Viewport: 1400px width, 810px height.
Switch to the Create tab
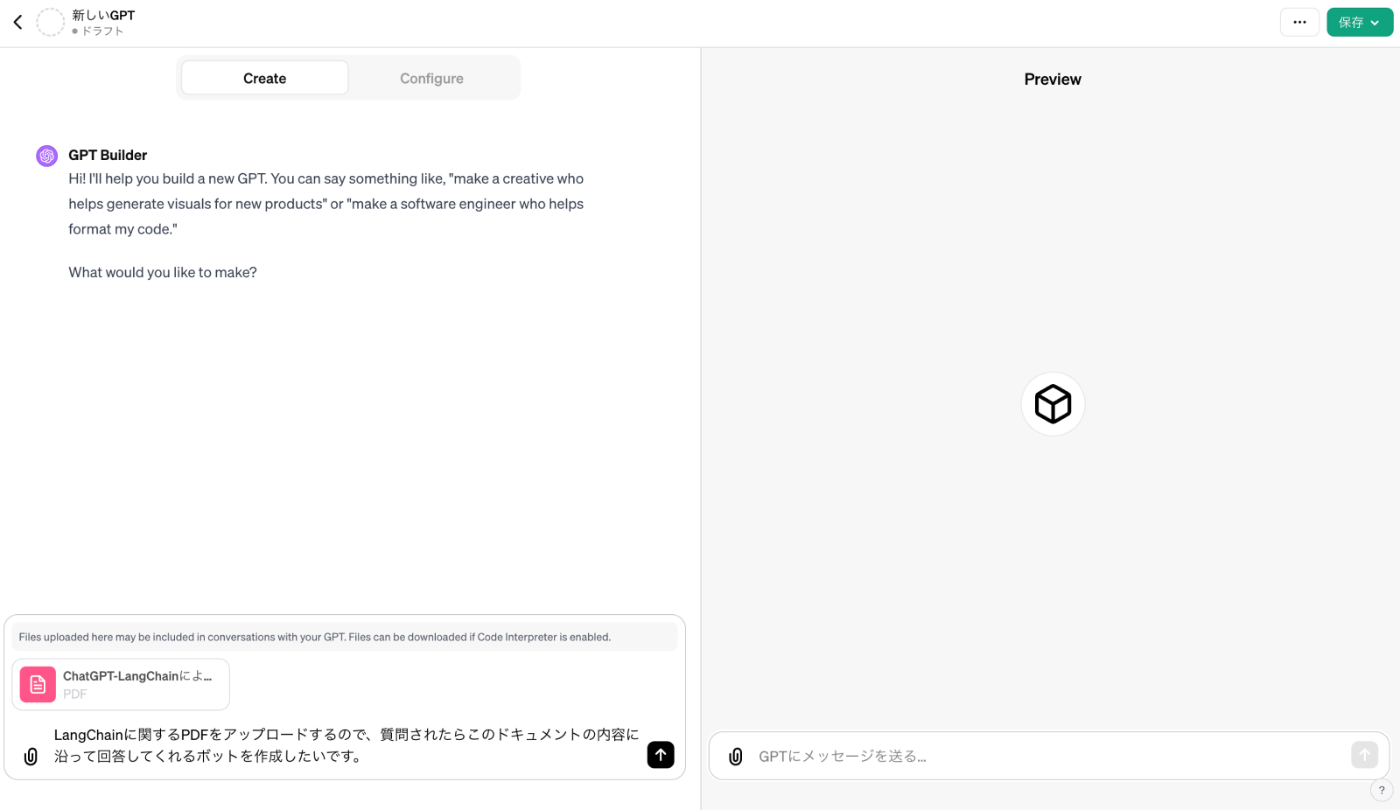click(x=265, y=78)
